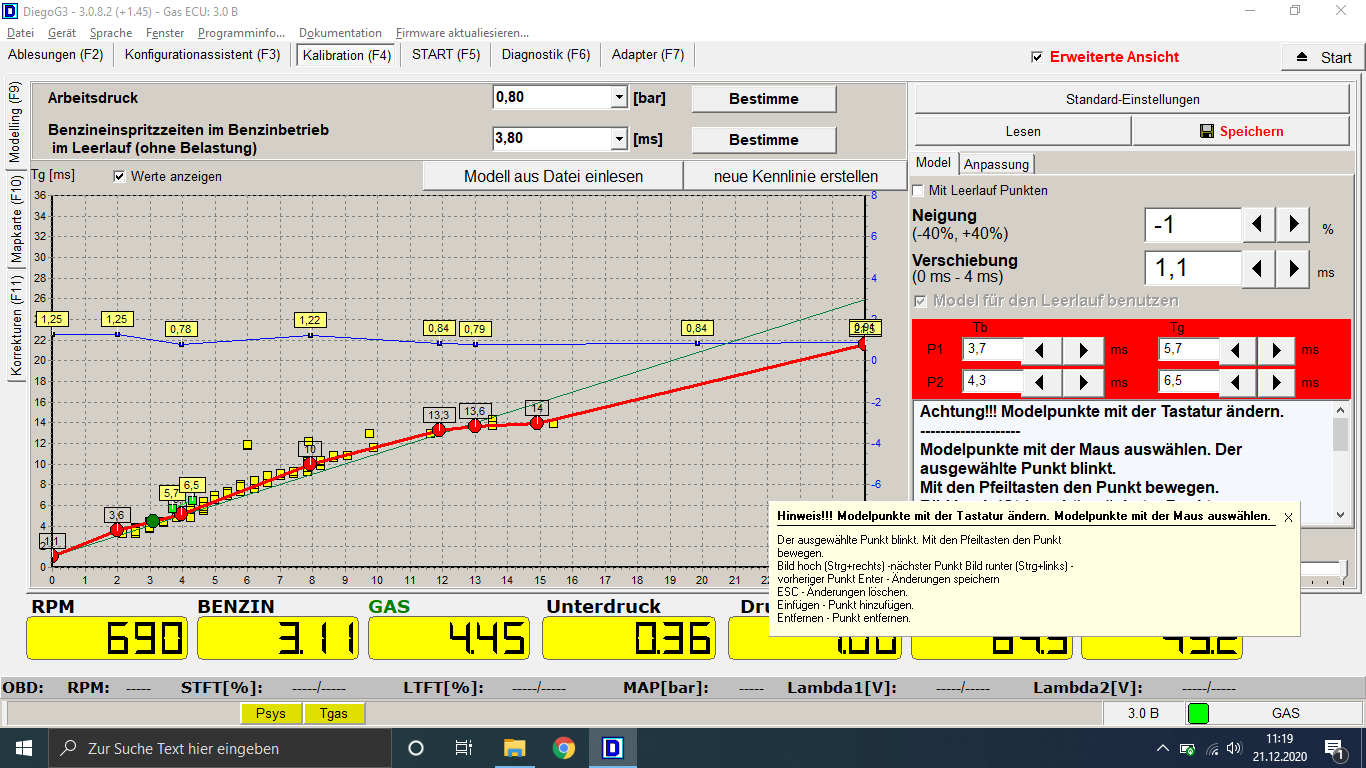
Task: Increase P2 Tb value arrow
Action: 1084,382
